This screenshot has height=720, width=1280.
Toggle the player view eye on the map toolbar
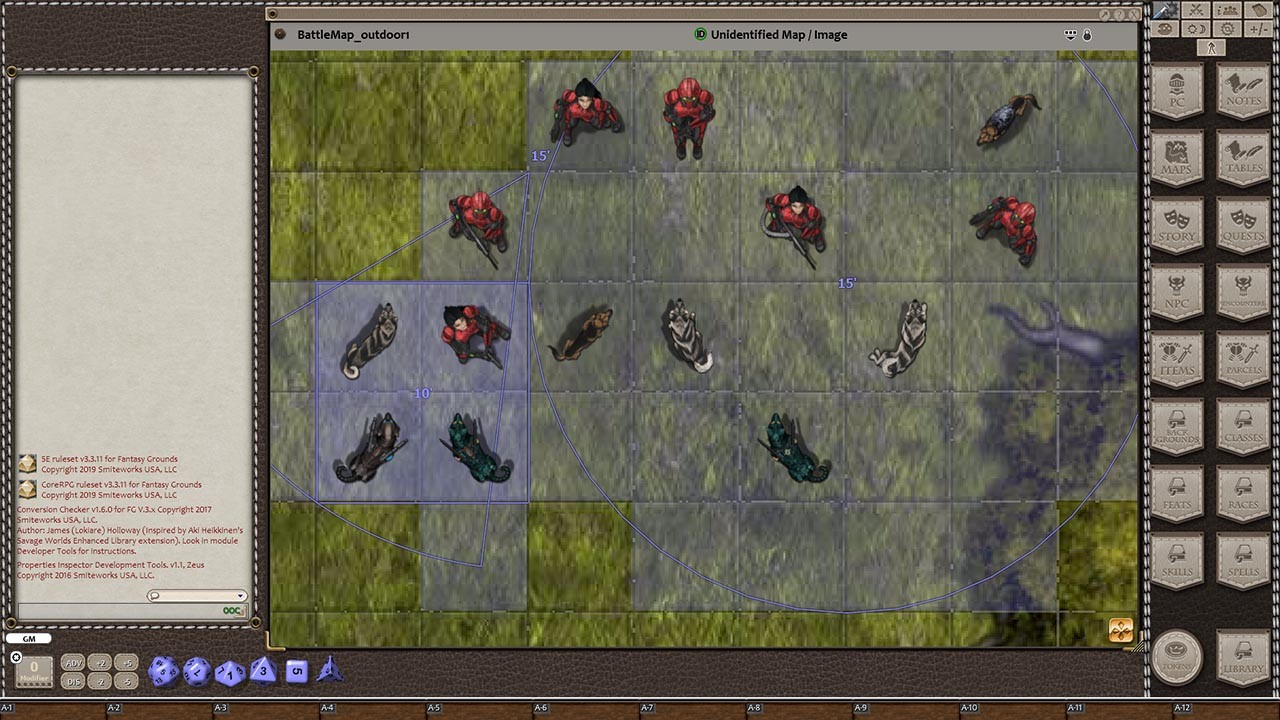1070,35
